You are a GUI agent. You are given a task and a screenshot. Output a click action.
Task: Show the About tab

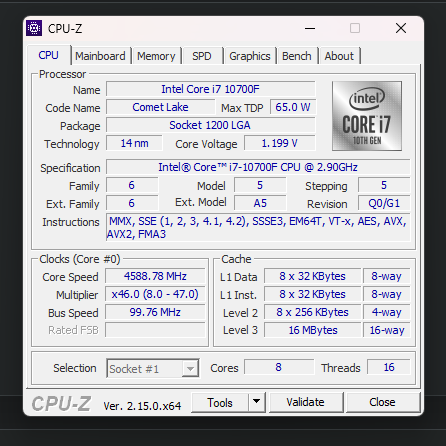click(339, 56)
